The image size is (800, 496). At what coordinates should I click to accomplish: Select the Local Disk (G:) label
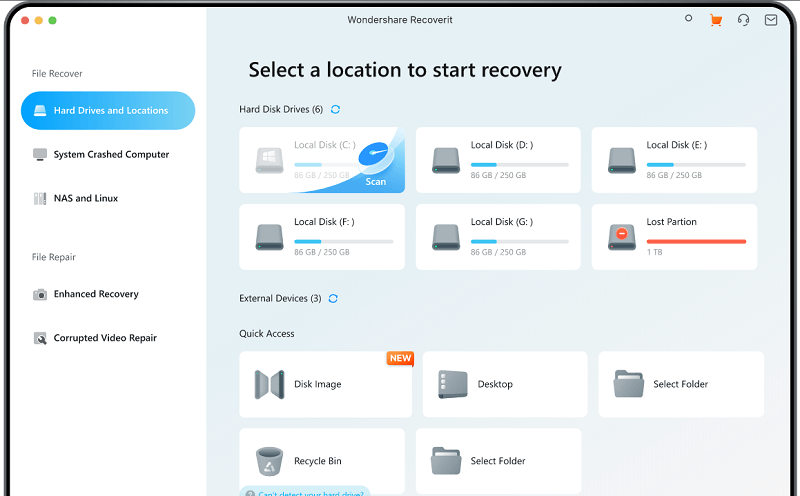click(x=502, y=222)
